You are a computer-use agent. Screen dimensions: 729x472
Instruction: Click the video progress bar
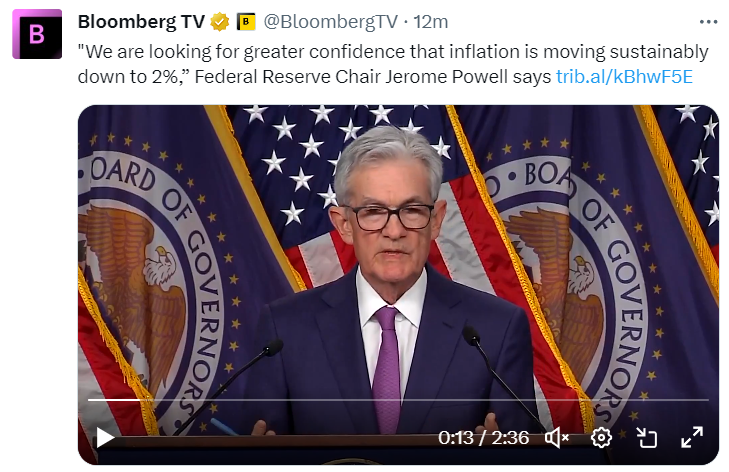[398, 400]
